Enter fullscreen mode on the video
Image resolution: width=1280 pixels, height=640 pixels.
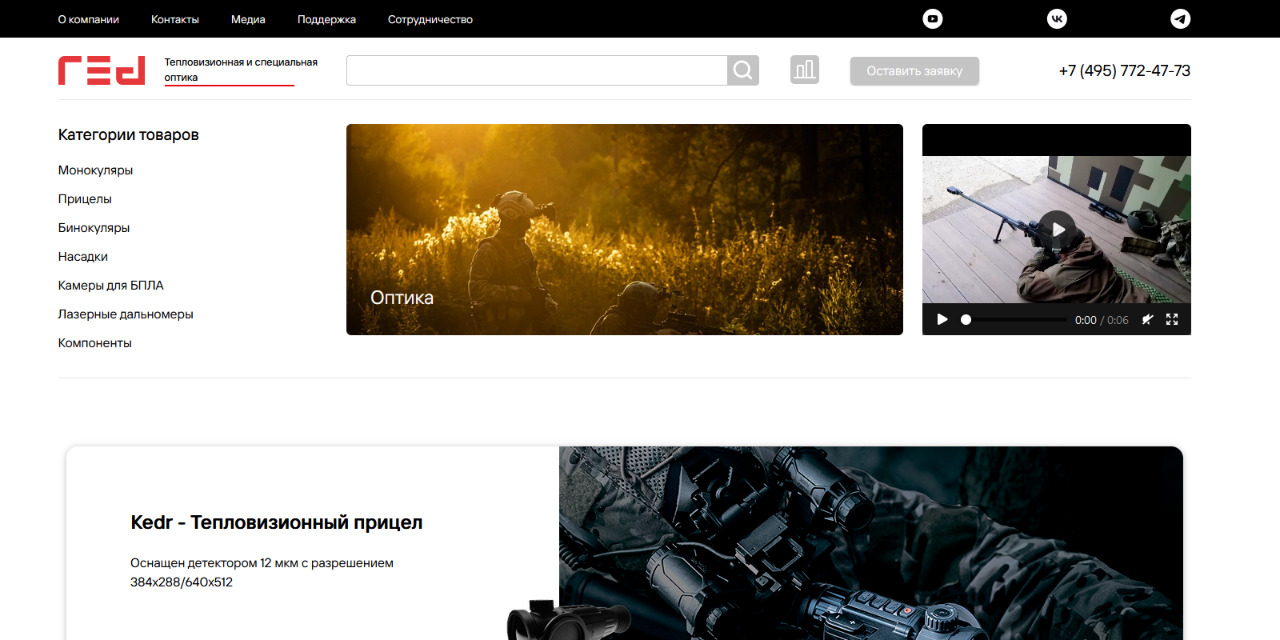[x=1172, y=320]
